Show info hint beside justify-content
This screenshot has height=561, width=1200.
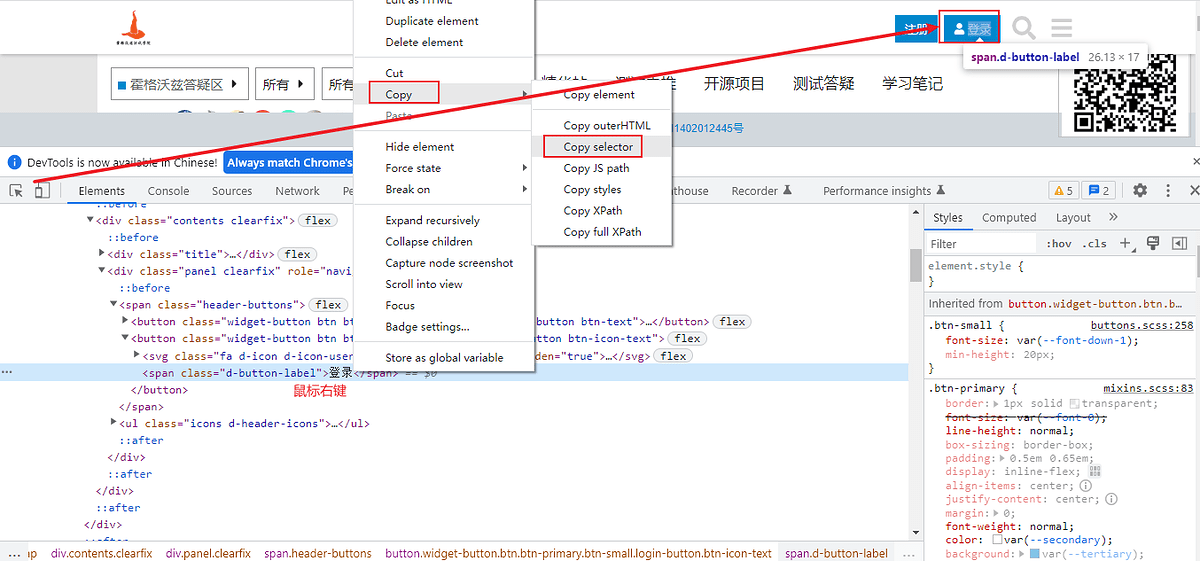[1111, 499]
